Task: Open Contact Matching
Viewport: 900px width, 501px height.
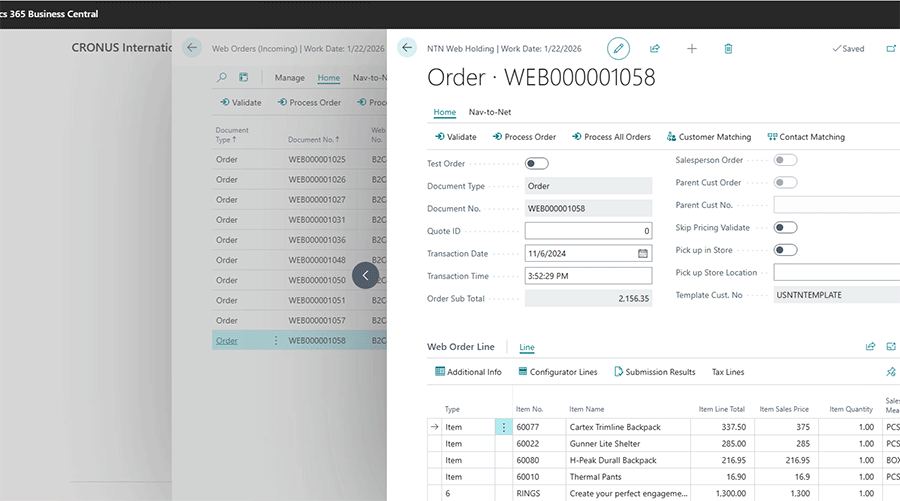Action: [806, 137]
